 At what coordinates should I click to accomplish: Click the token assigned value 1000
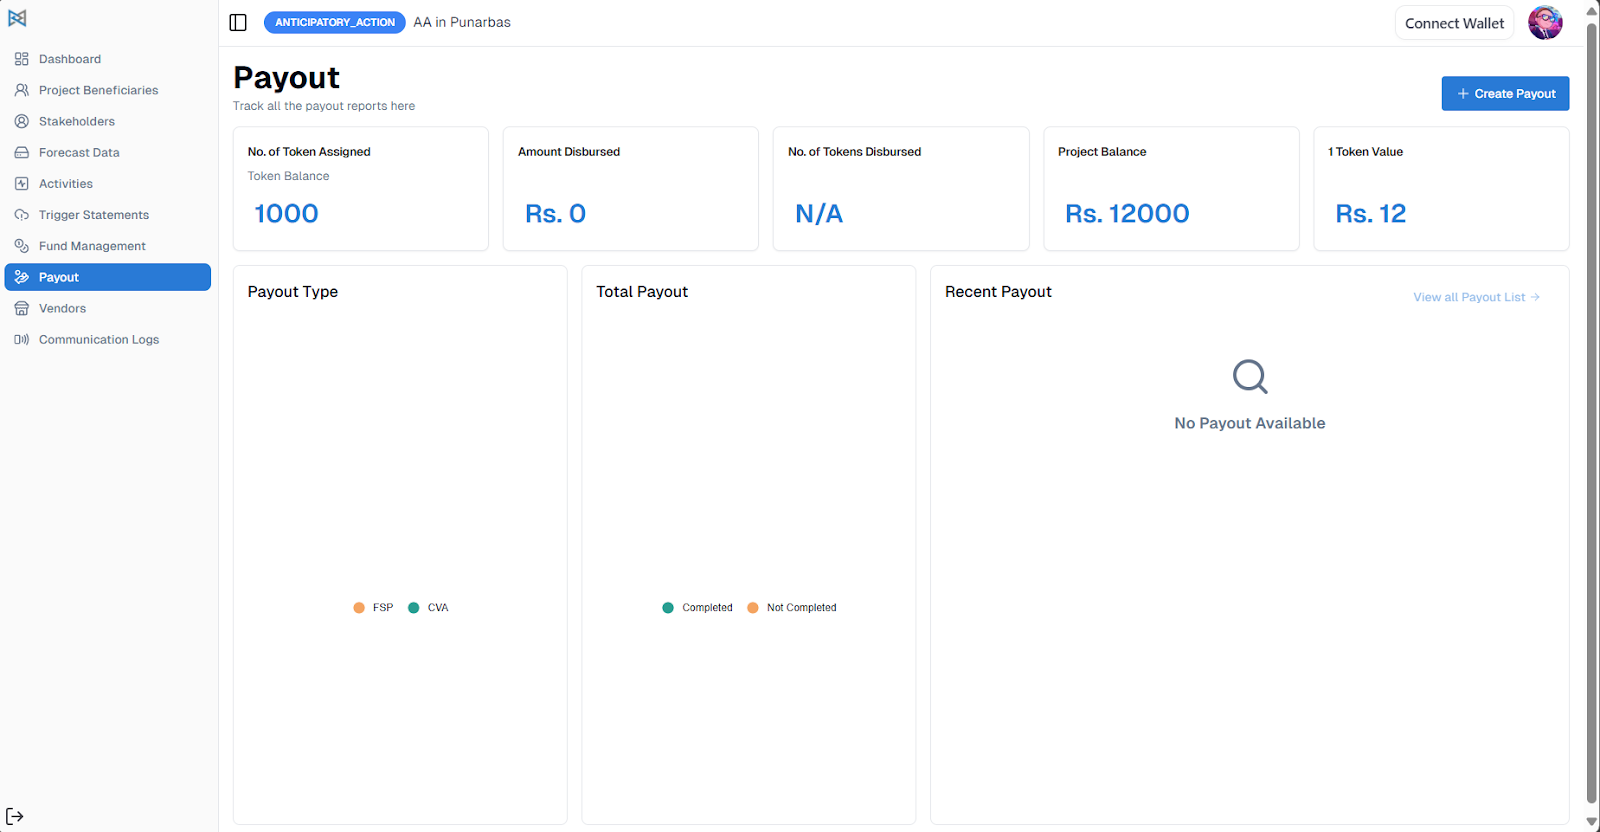(x=286, y=213)
